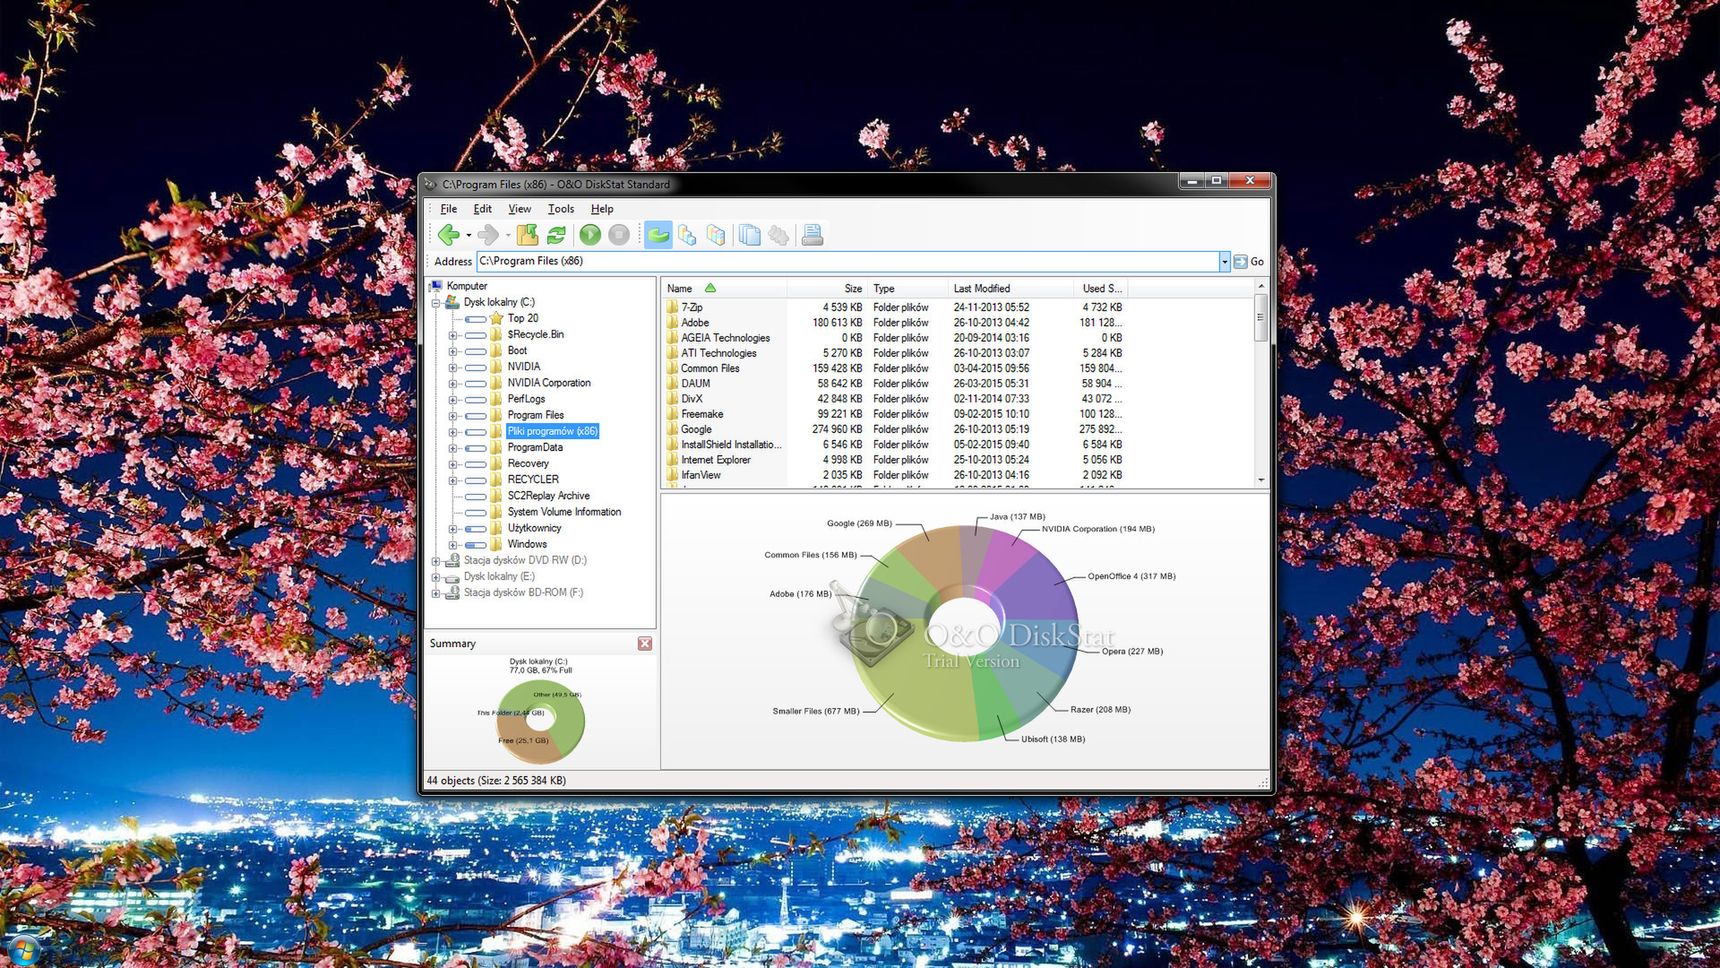The image size is (1720, 968).
Task: Toggle the highlighted folder view toolbar button
Action: (658, 235)
